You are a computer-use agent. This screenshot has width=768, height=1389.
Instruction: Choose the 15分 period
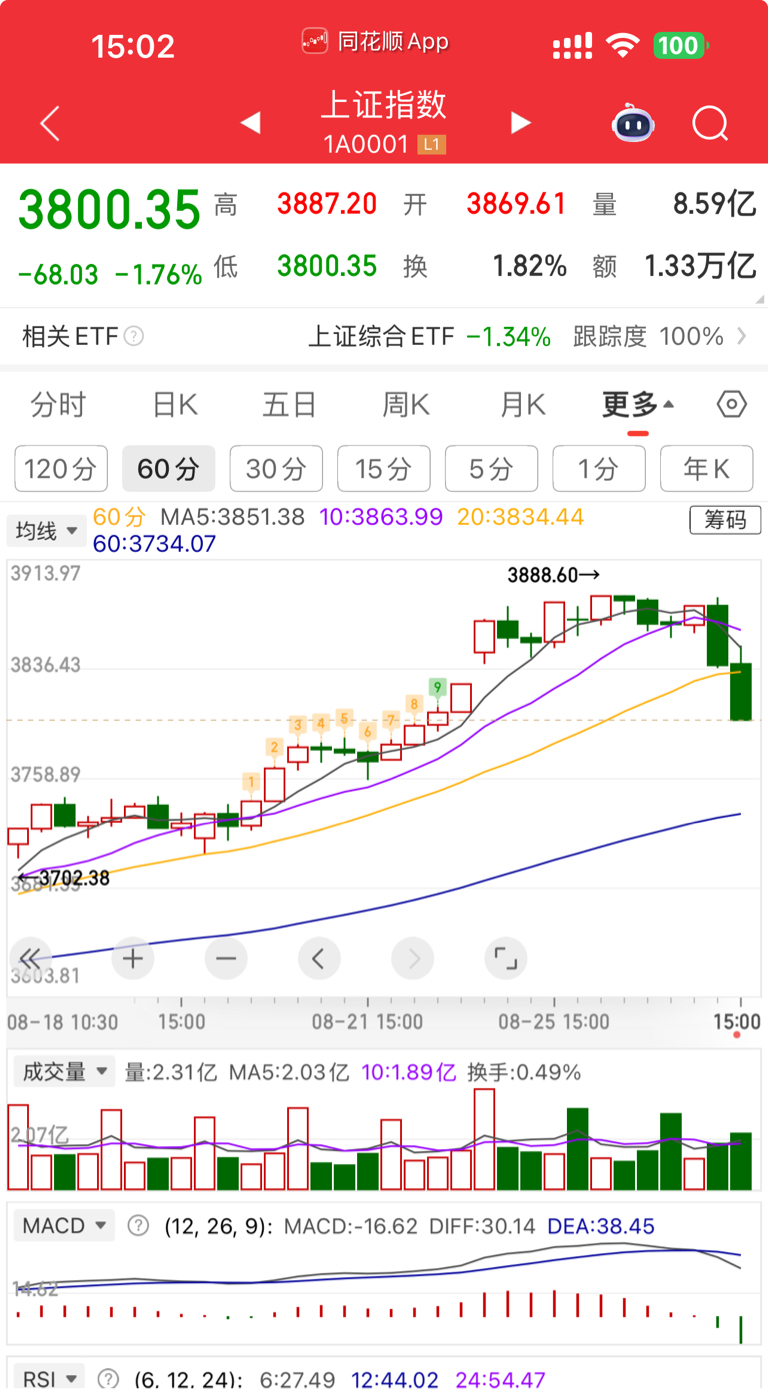coord(384,468)
